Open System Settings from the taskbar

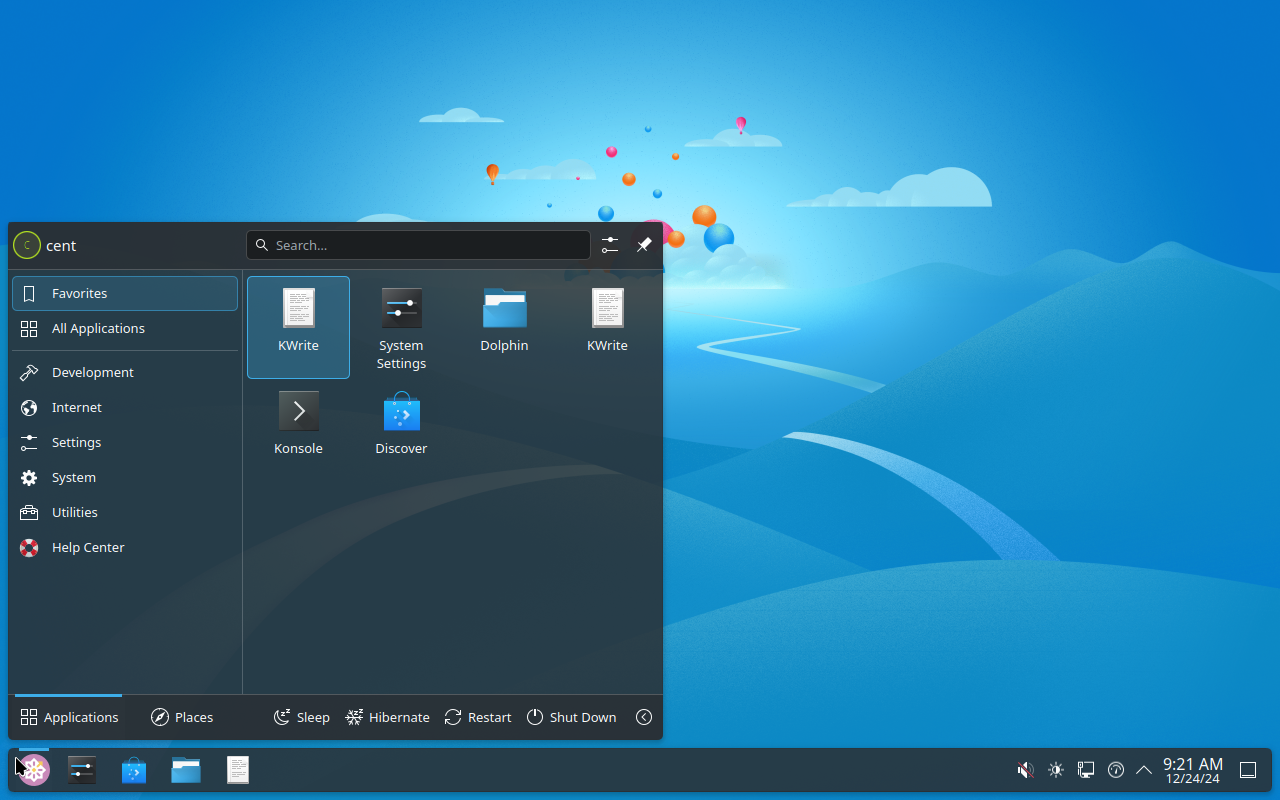coord(81,769)
